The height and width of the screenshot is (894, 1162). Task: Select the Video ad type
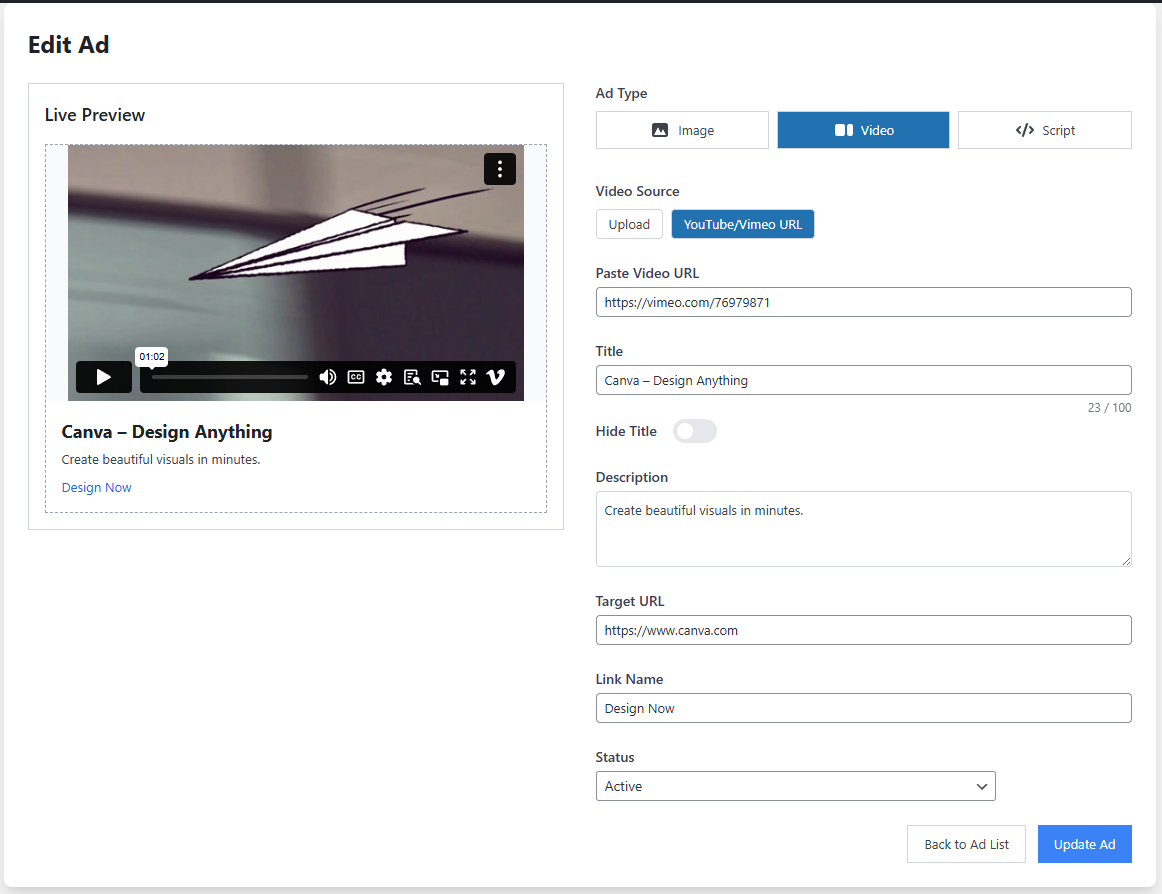tap(863, 130)
